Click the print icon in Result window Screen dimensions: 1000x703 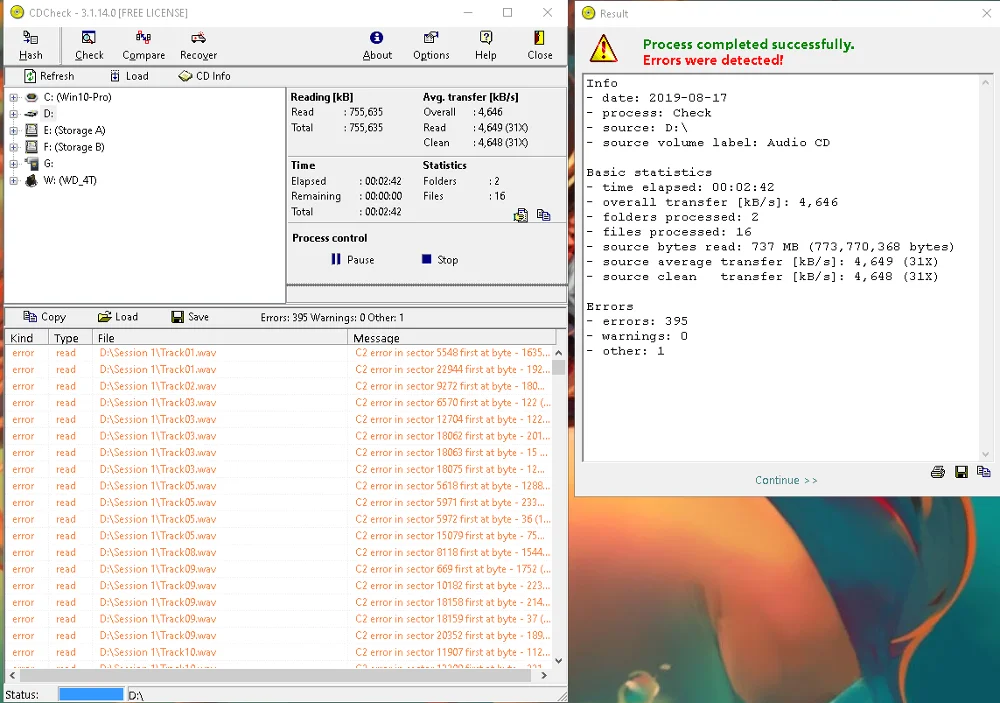937,472
